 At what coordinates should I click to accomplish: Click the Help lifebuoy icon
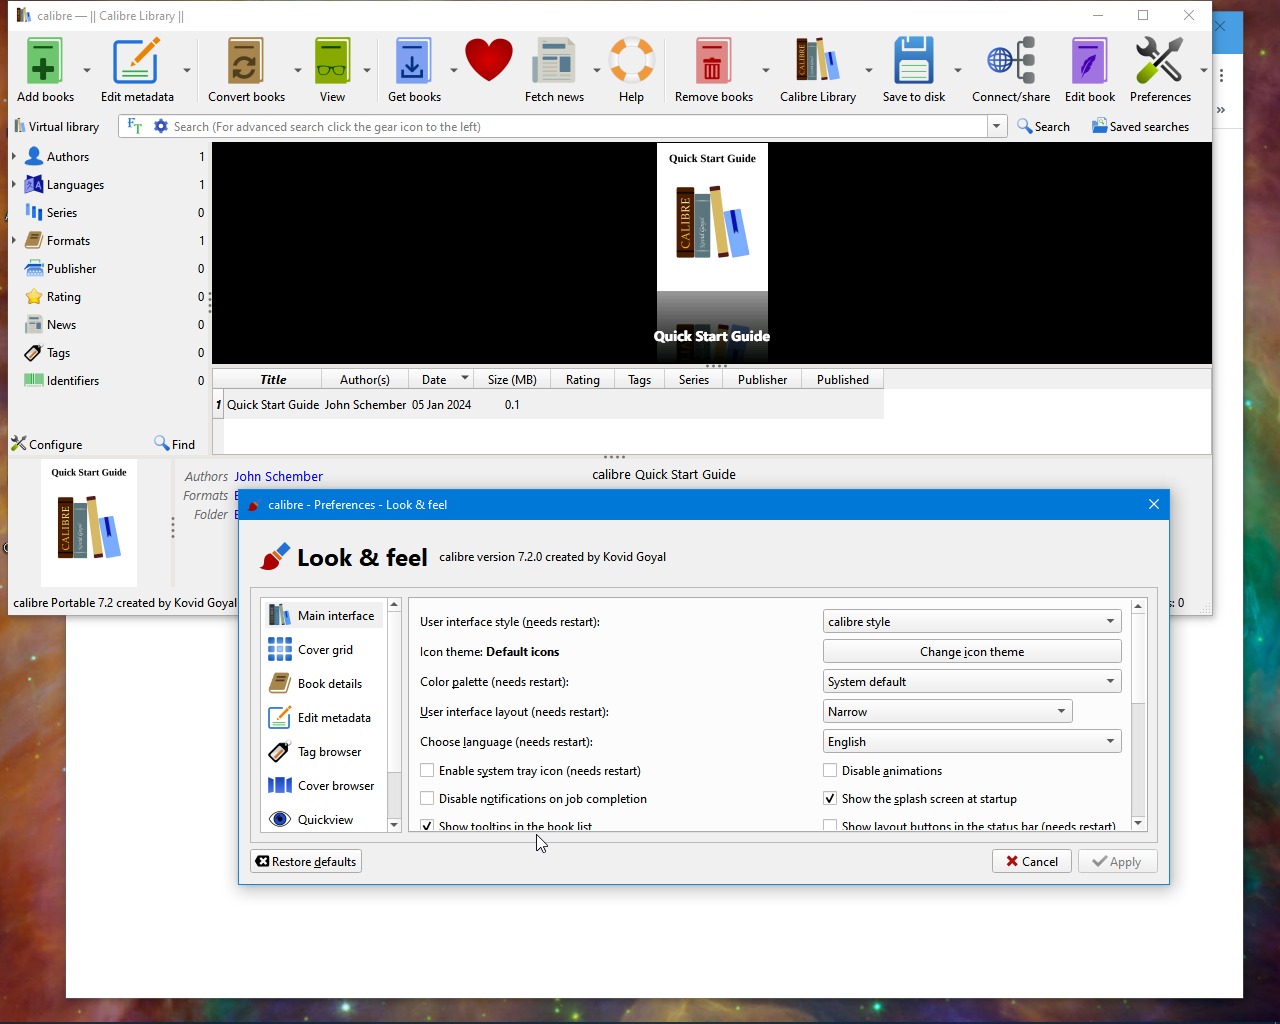pyautogui.click(x=632, y=70)
